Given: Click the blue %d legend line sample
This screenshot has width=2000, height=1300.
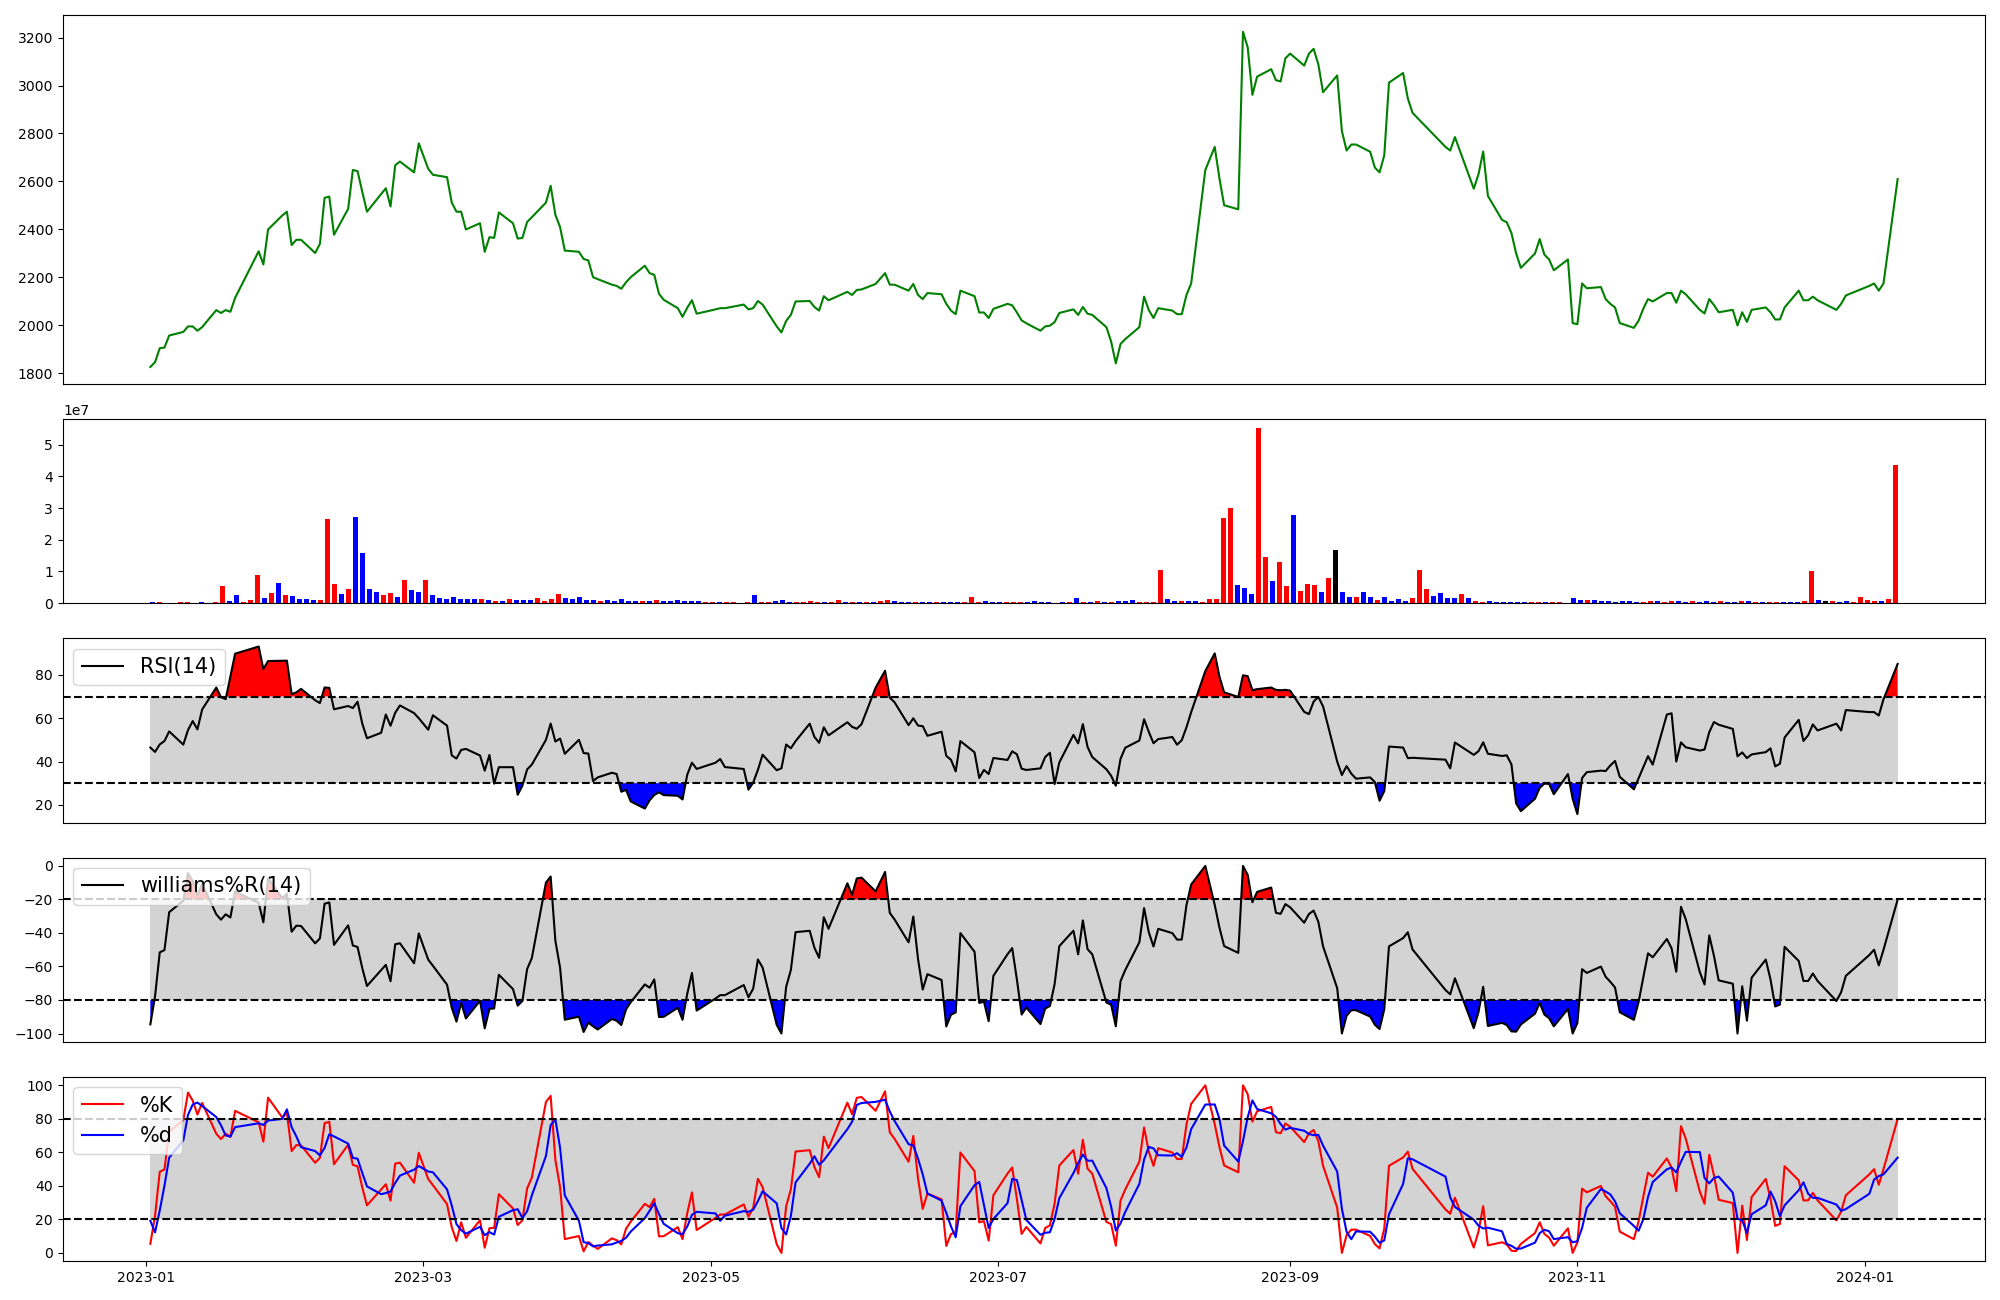Looking at the screenshot, I should coord(102,1135).
